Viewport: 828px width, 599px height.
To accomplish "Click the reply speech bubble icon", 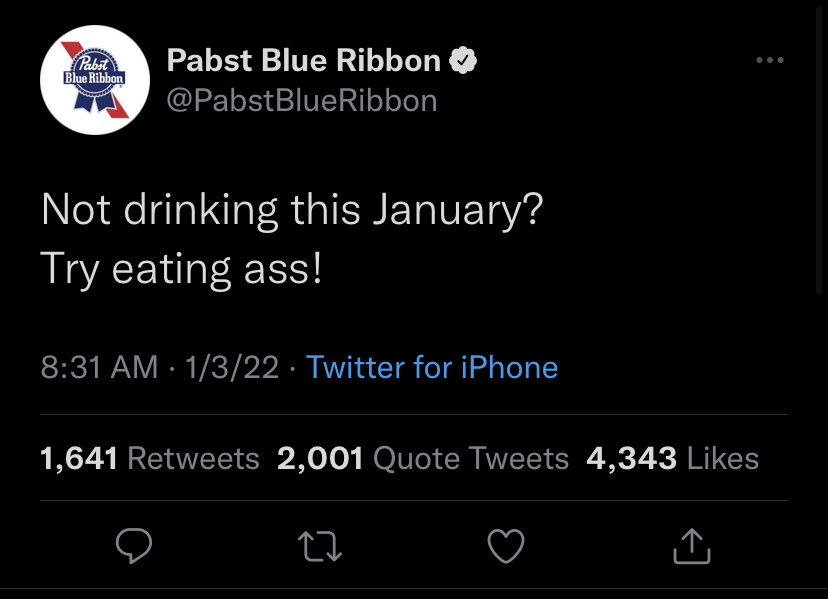I will click(134, 545).
